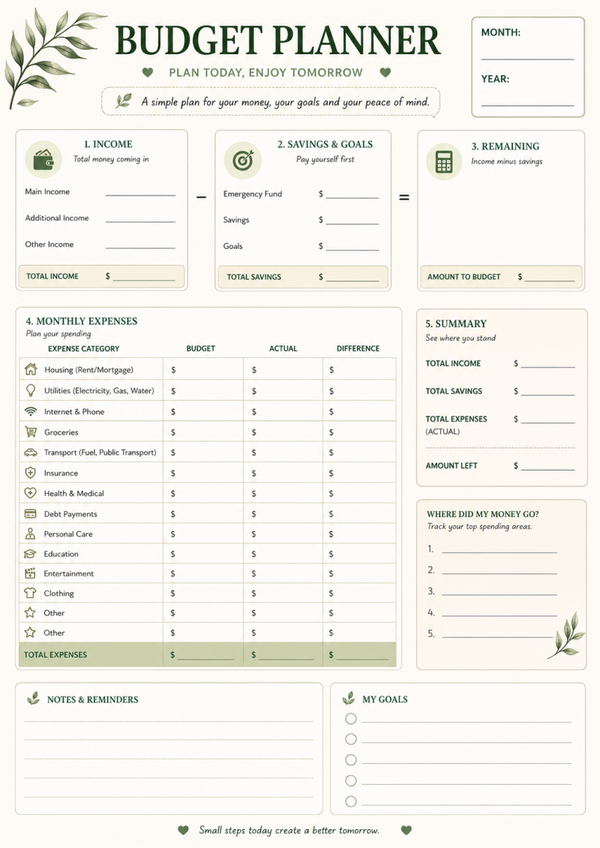Click the 'Small steps today create a better tomorrow.' footer

tap(289, 830)
